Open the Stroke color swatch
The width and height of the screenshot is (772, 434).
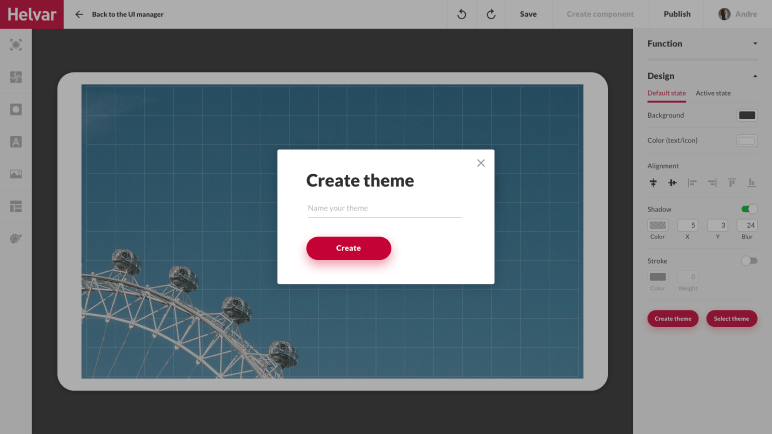pyautogui.click(x=658, y=277)
